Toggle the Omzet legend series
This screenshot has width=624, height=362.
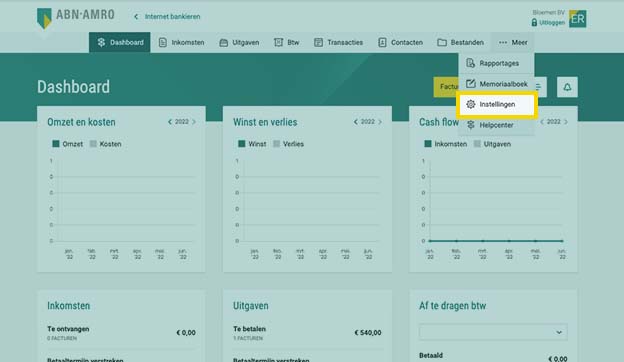68,144
